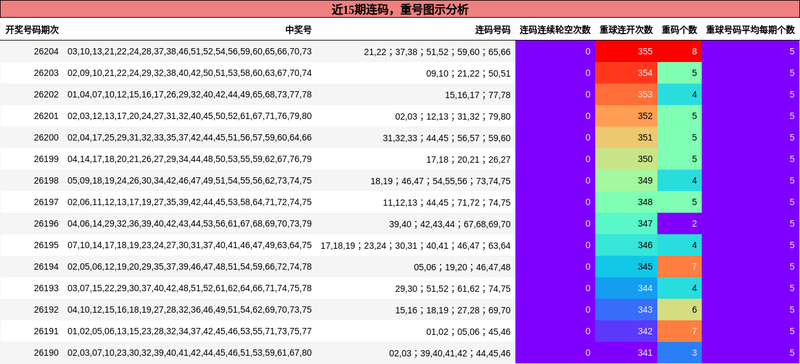Viewport: 800px width, 364px height.
Task: Click the cell showing 352
Action: click(x=627, y=116)
